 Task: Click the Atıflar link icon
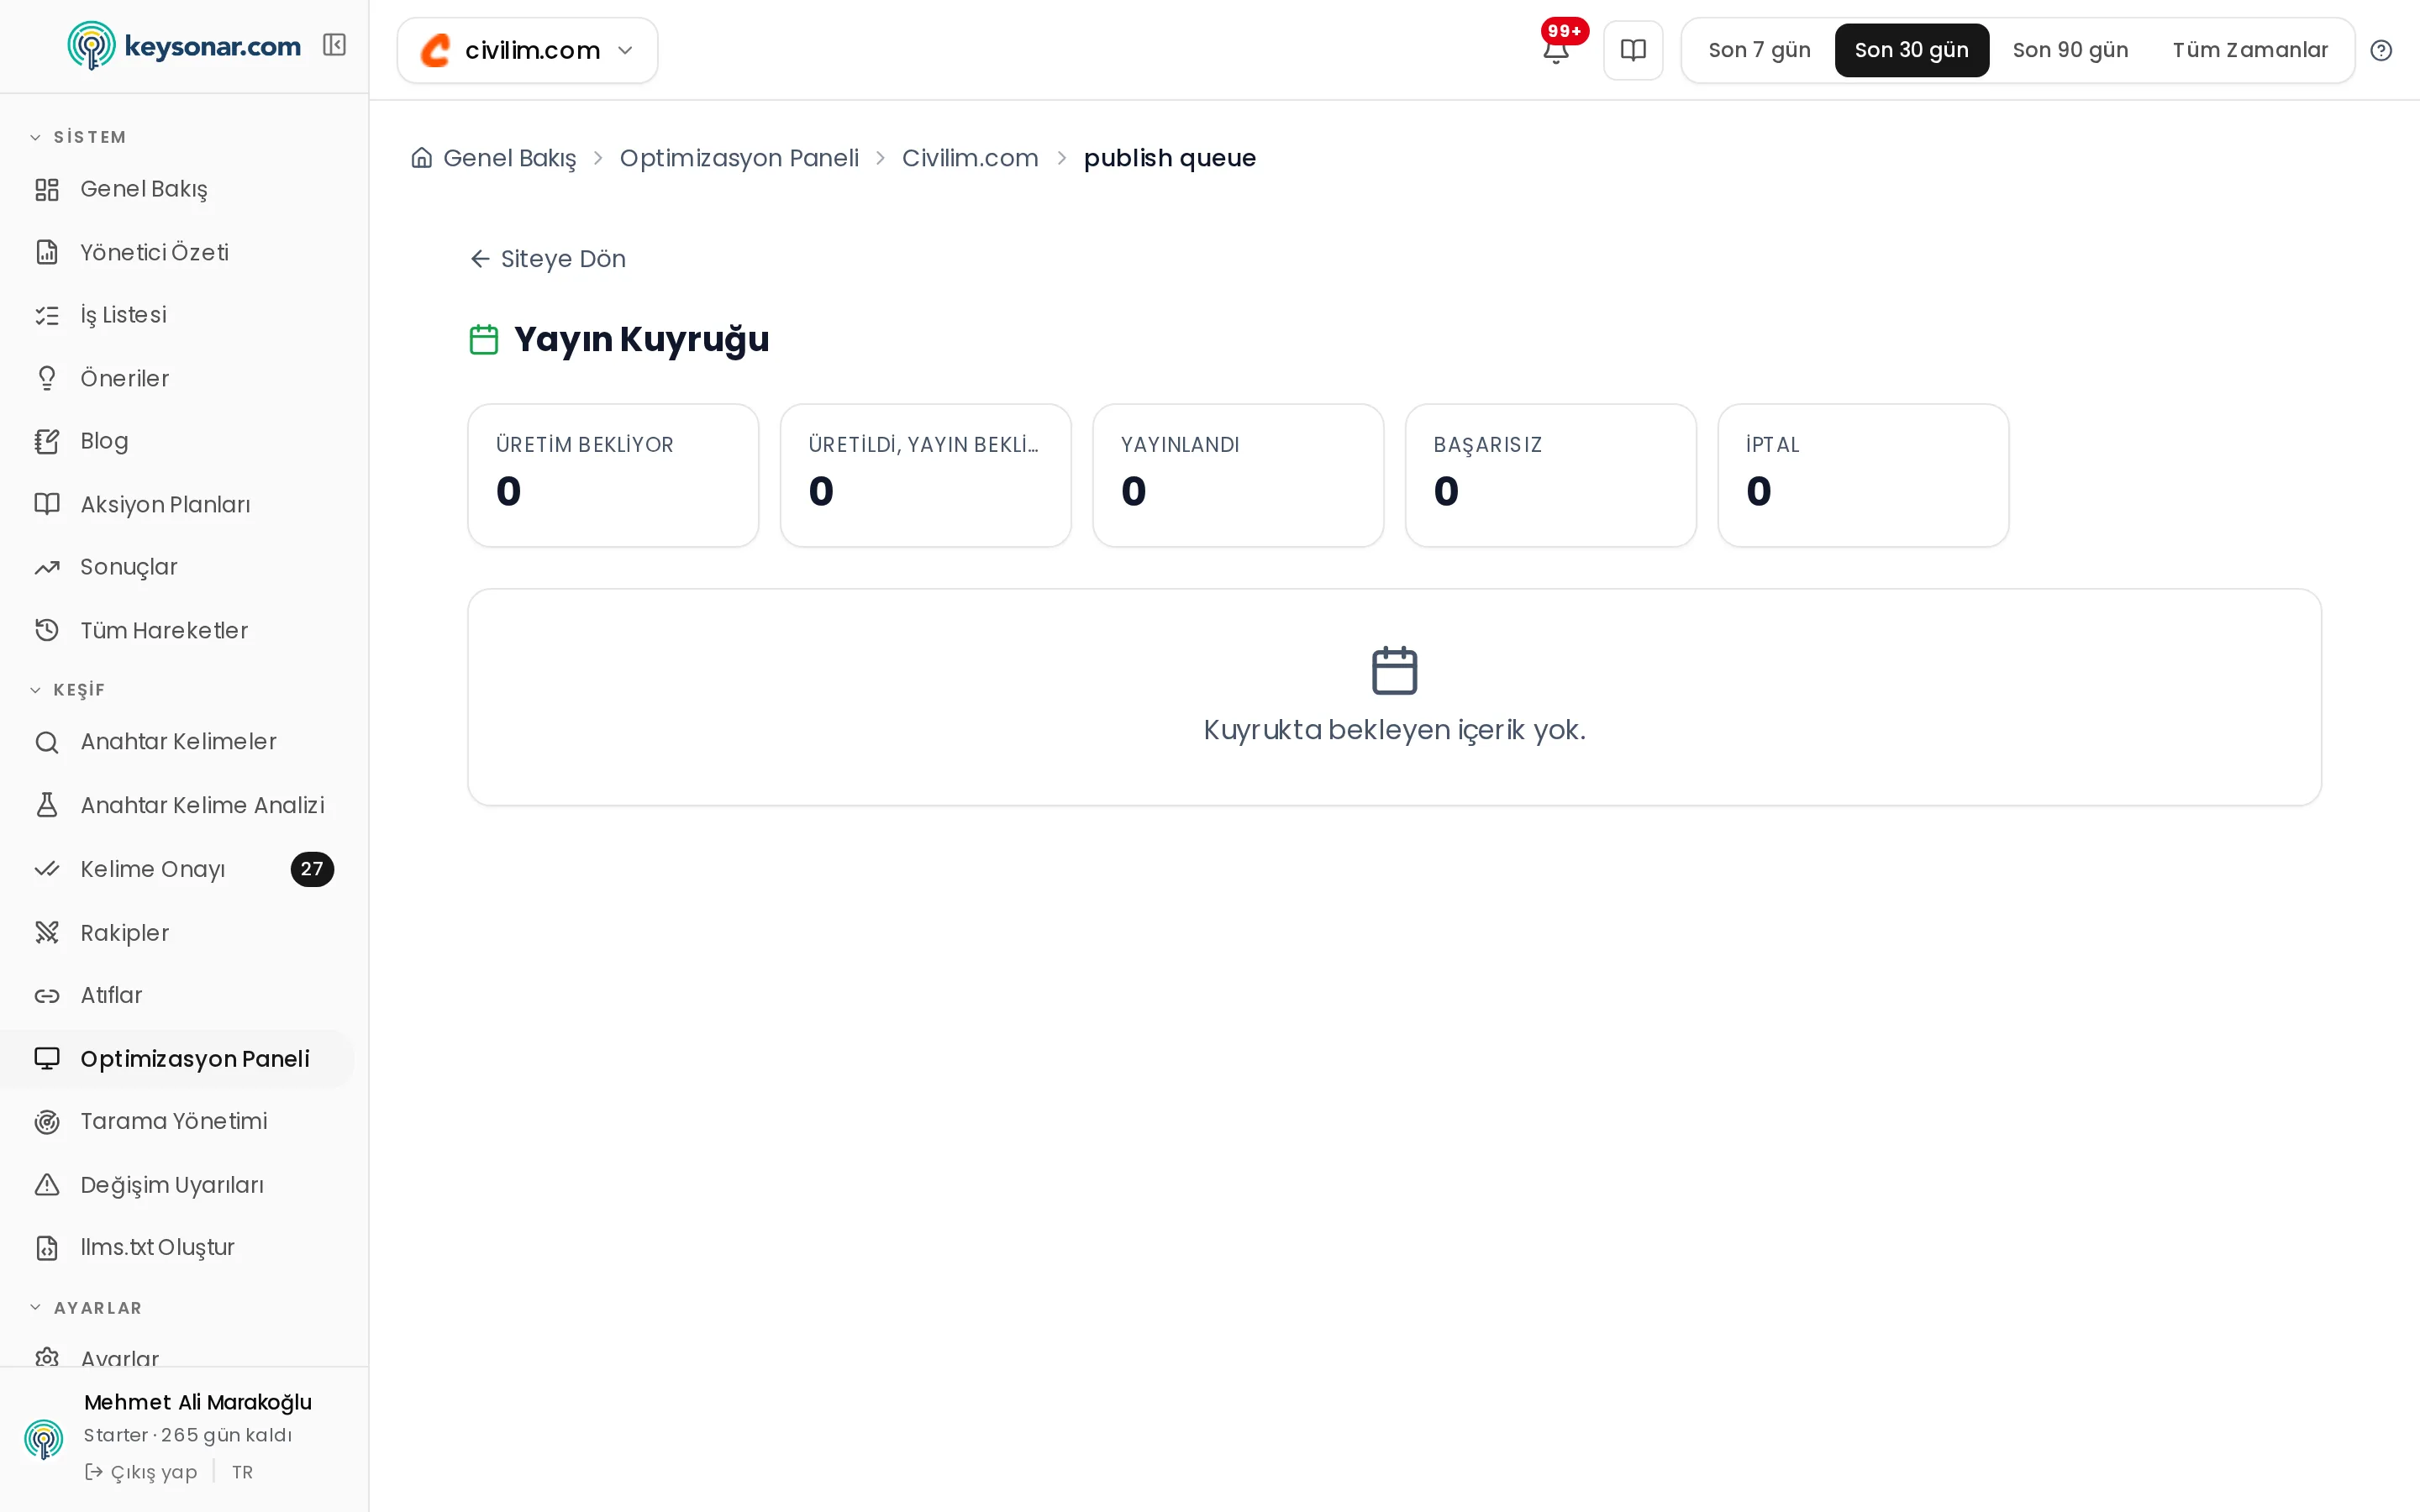coord(47,995)
